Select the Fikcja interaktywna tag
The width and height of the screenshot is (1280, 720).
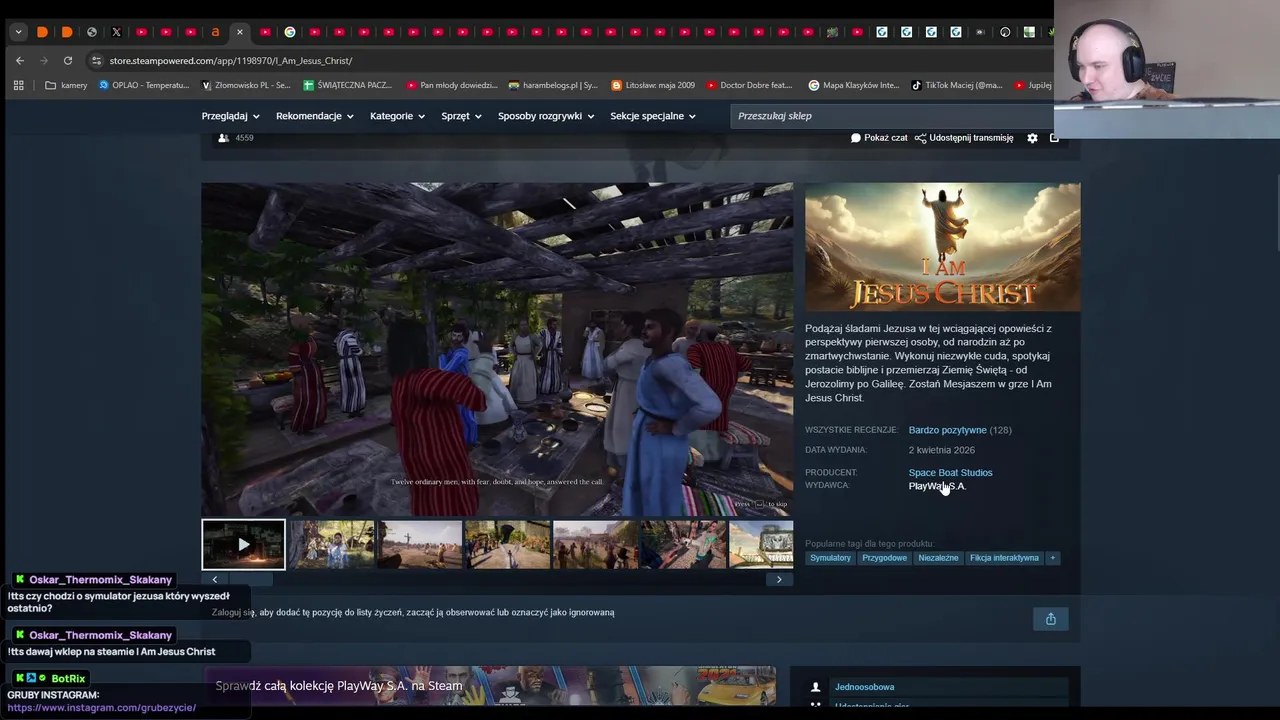1004,558
